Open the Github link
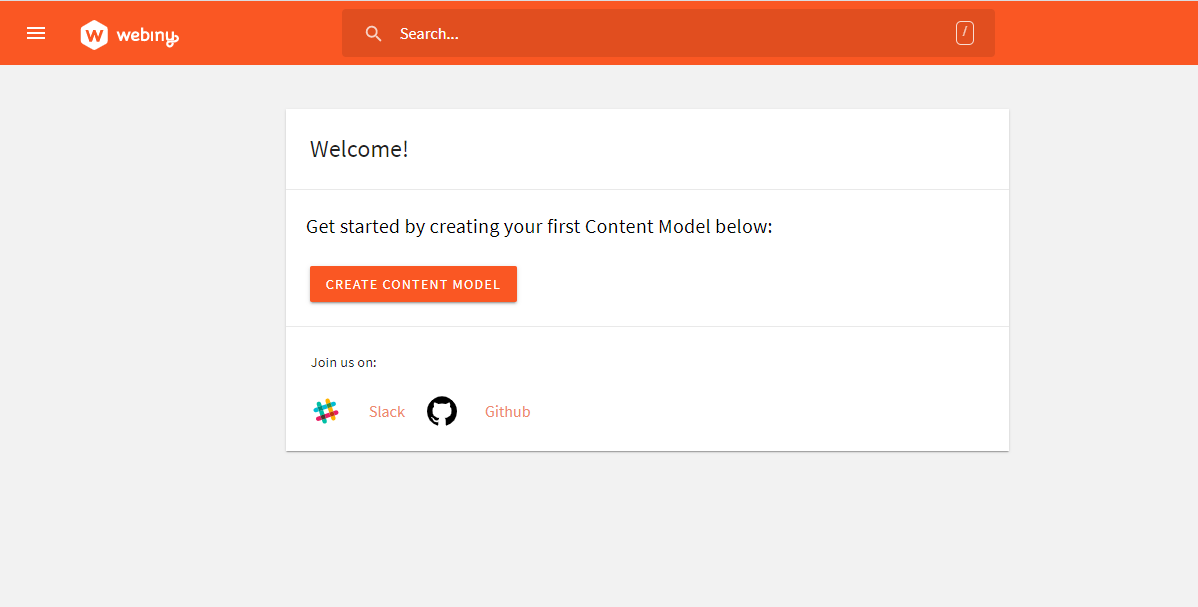1198x607 pixels. click(x=507, y=411)
